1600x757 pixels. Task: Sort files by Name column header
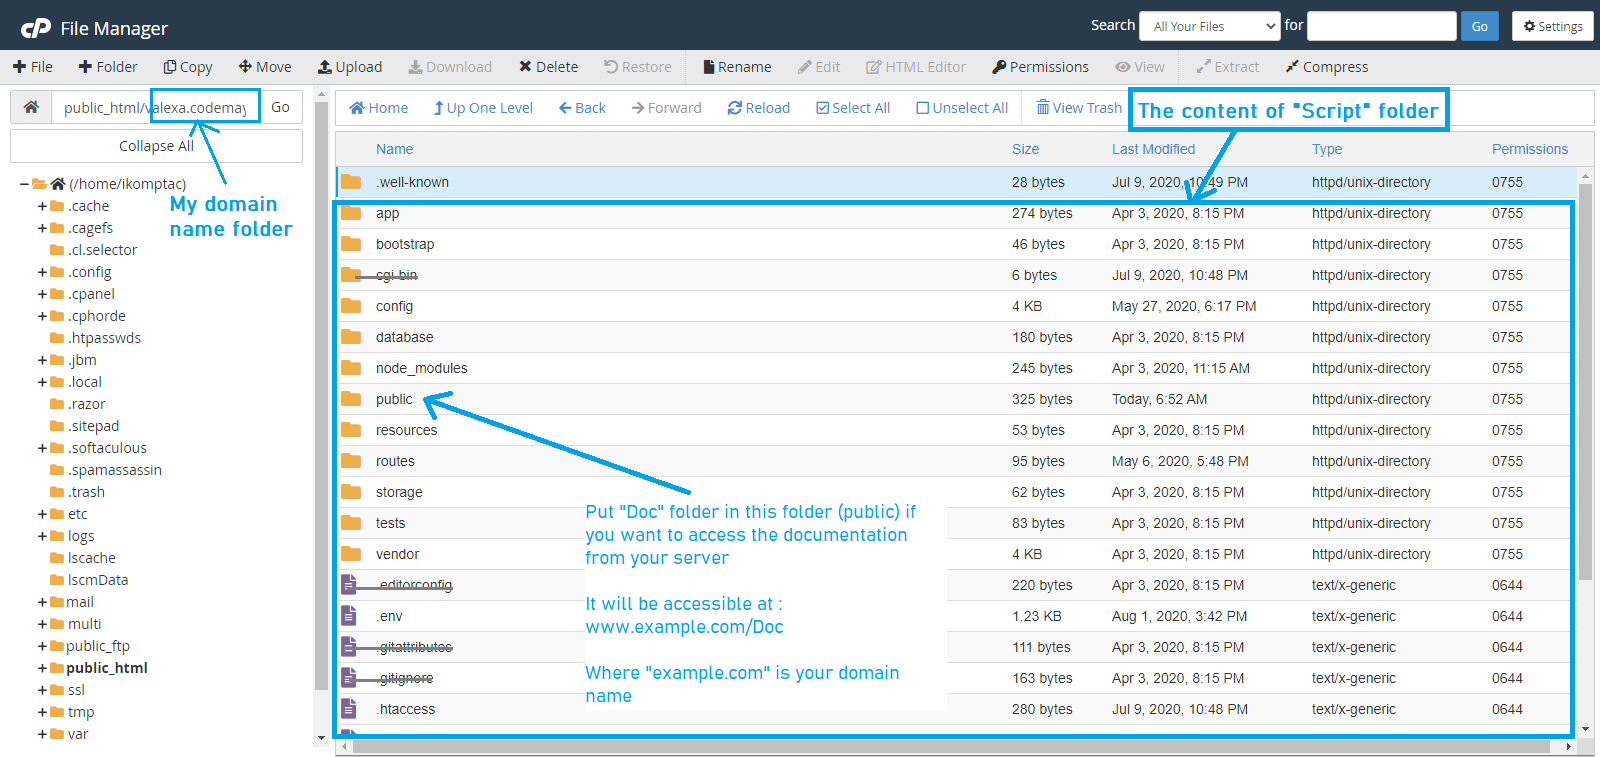394,149
